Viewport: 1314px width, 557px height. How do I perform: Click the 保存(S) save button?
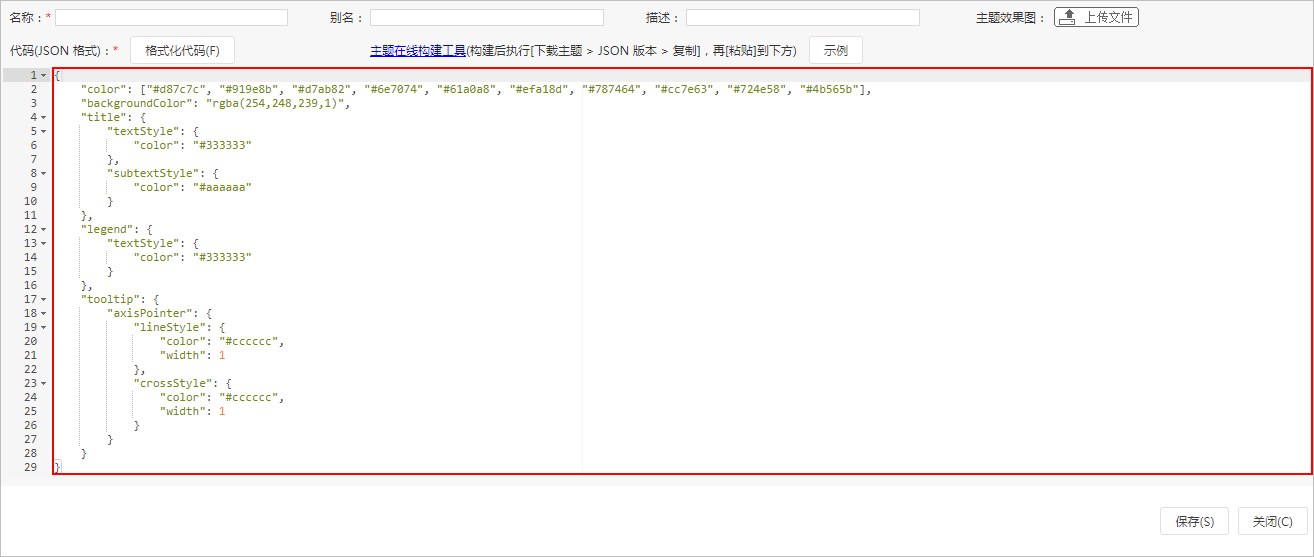pos(1194,521)
